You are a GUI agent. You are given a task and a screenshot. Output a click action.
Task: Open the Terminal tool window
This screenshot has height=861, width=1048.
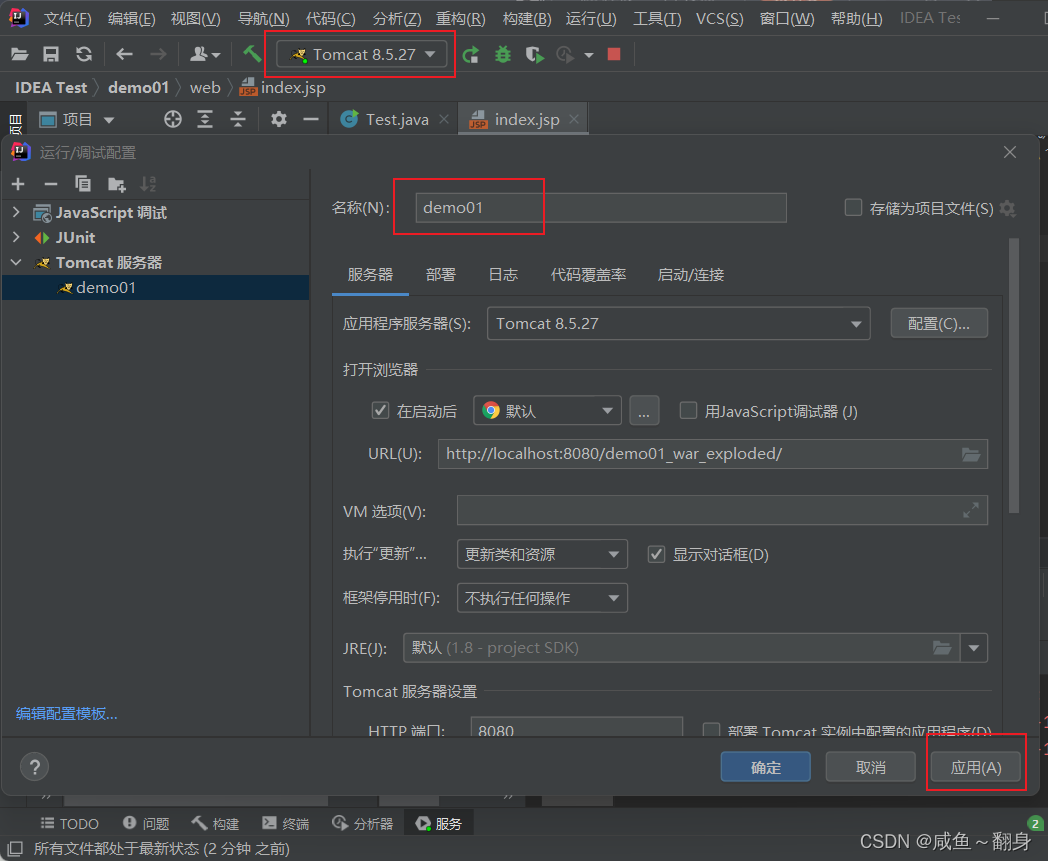coord(286,824)
